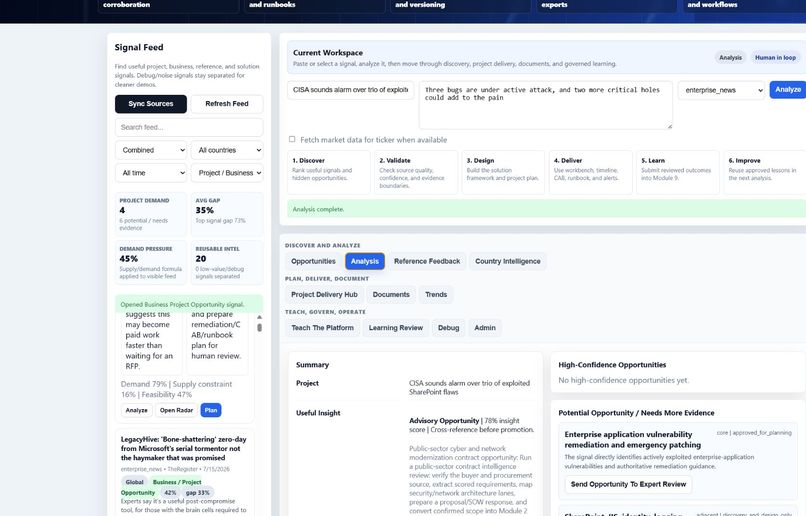The width and height of the screenshot is (806, 516).
Task: Open the All time dropdown
Action: click(151, 173)
